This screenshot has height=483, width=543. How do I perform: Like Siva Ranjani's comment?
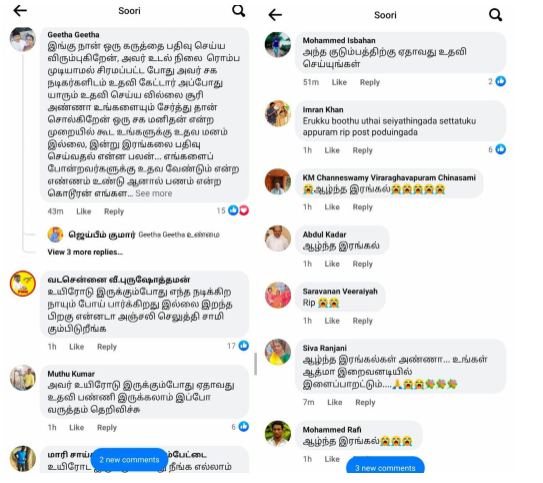335,402
